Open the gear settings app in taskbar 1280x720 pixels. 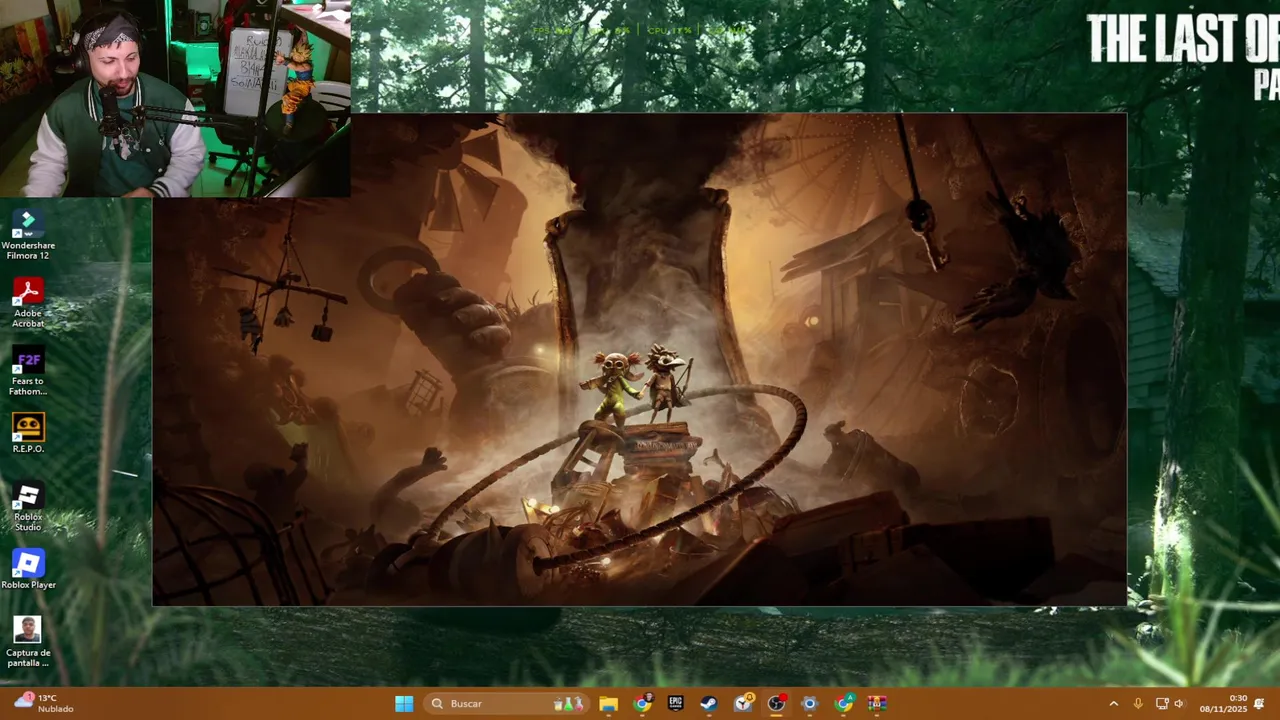810,704
